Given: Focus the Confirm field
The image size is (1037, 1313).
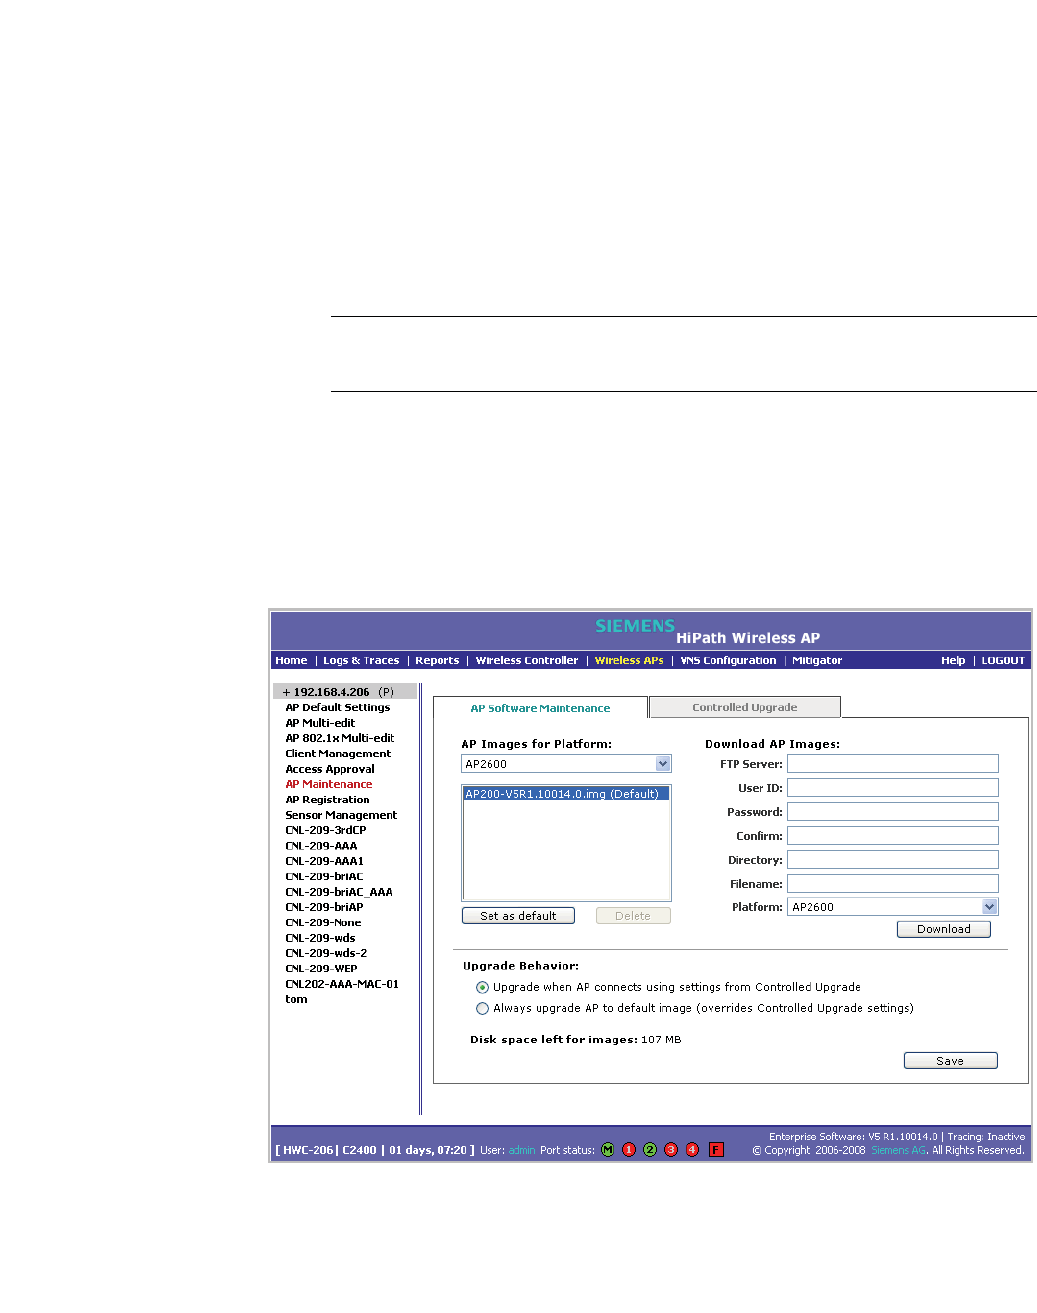Looking at the screenshot, I should (893, 836).
